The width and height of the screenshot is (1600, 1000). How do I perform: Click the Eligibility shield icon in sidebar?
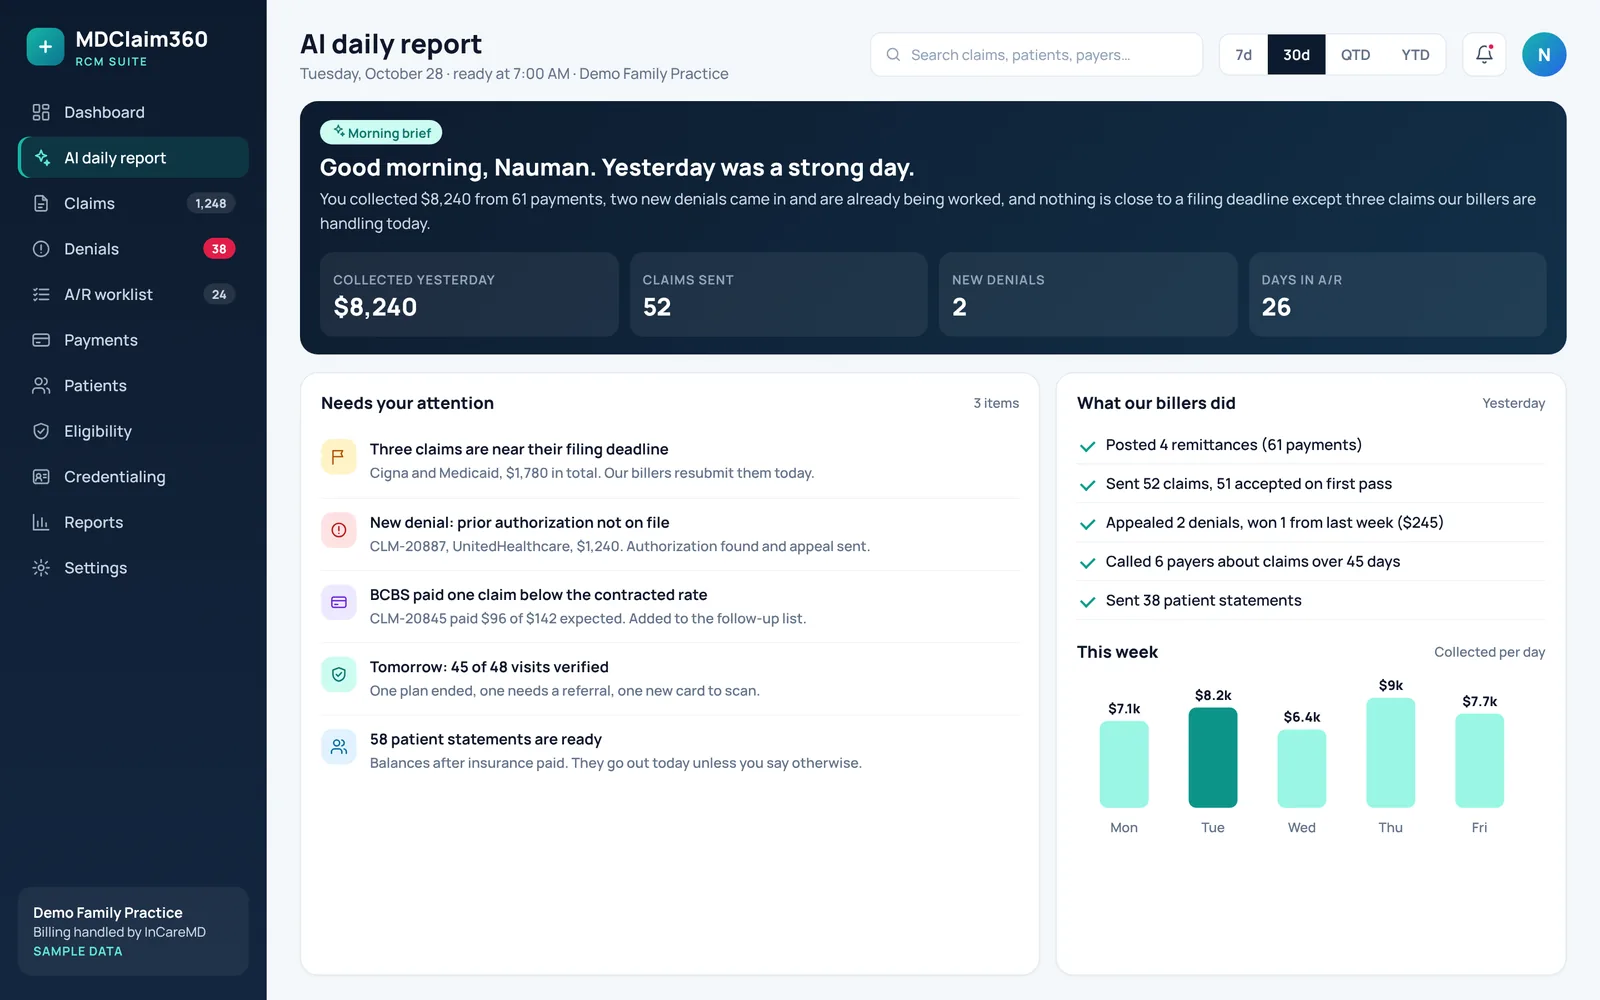point(41,431)
